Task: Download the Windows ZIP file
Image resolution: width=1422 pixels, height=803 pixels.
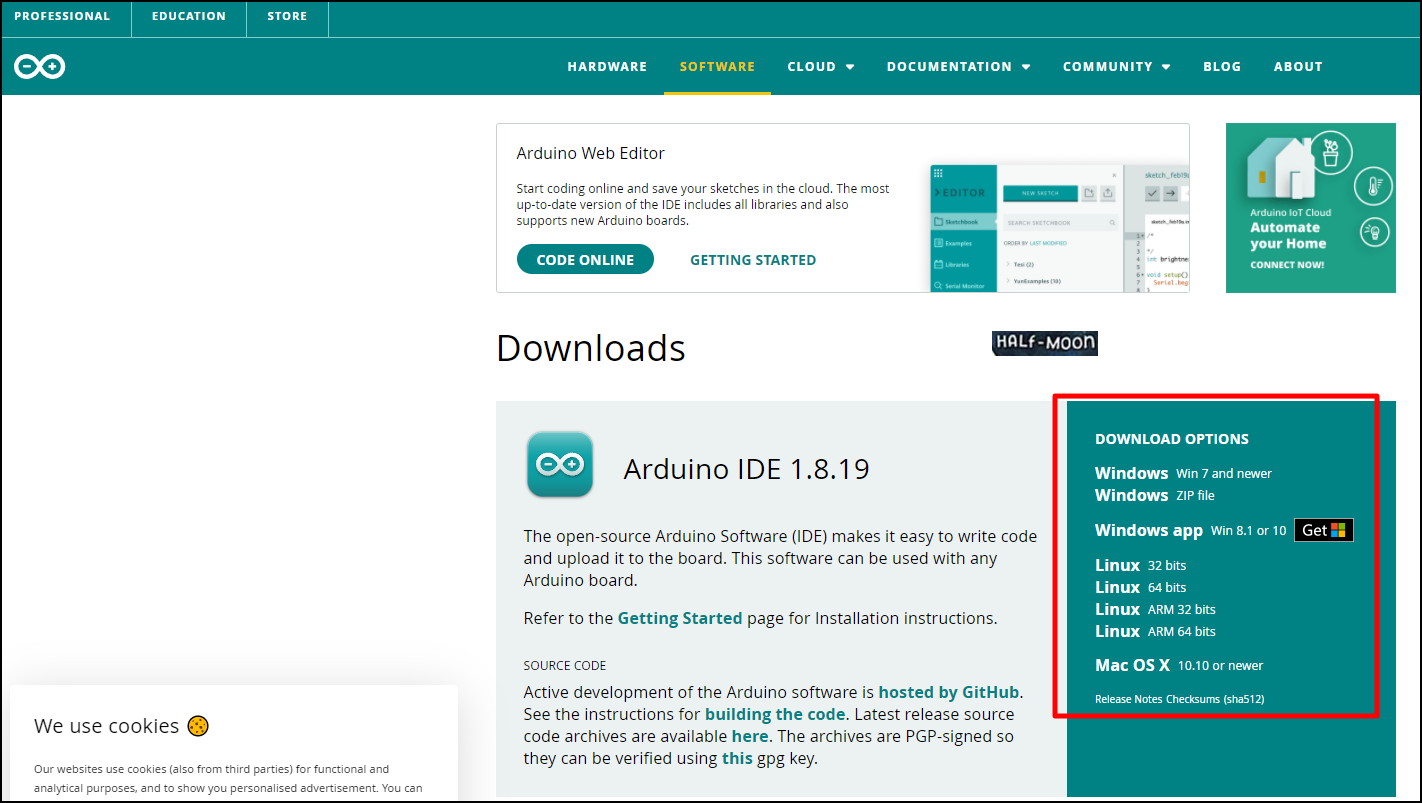Action: pos(1155,495)
